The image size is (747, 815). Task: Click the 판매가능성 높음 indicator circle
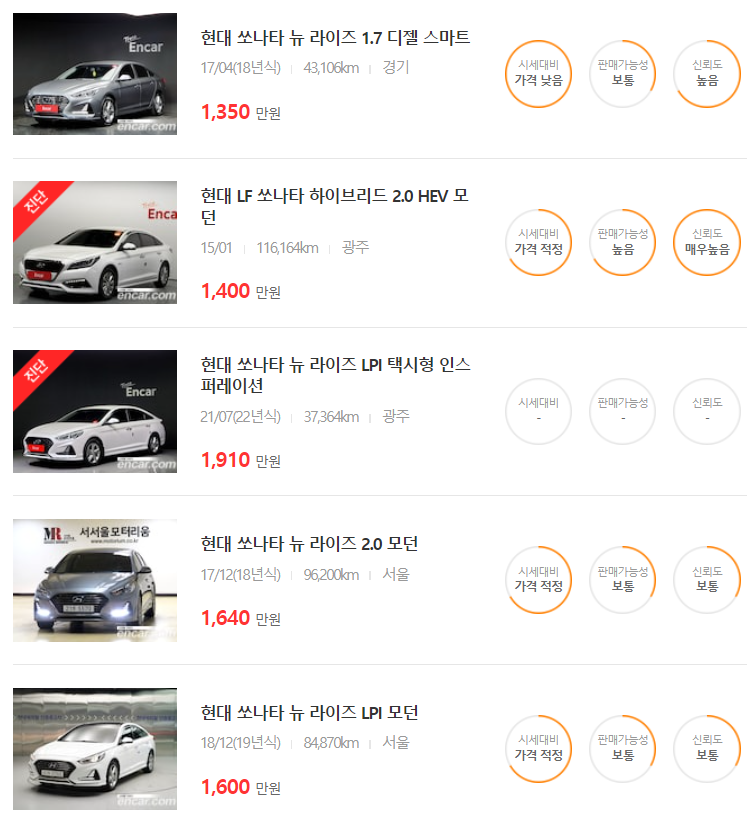(623, 242)
